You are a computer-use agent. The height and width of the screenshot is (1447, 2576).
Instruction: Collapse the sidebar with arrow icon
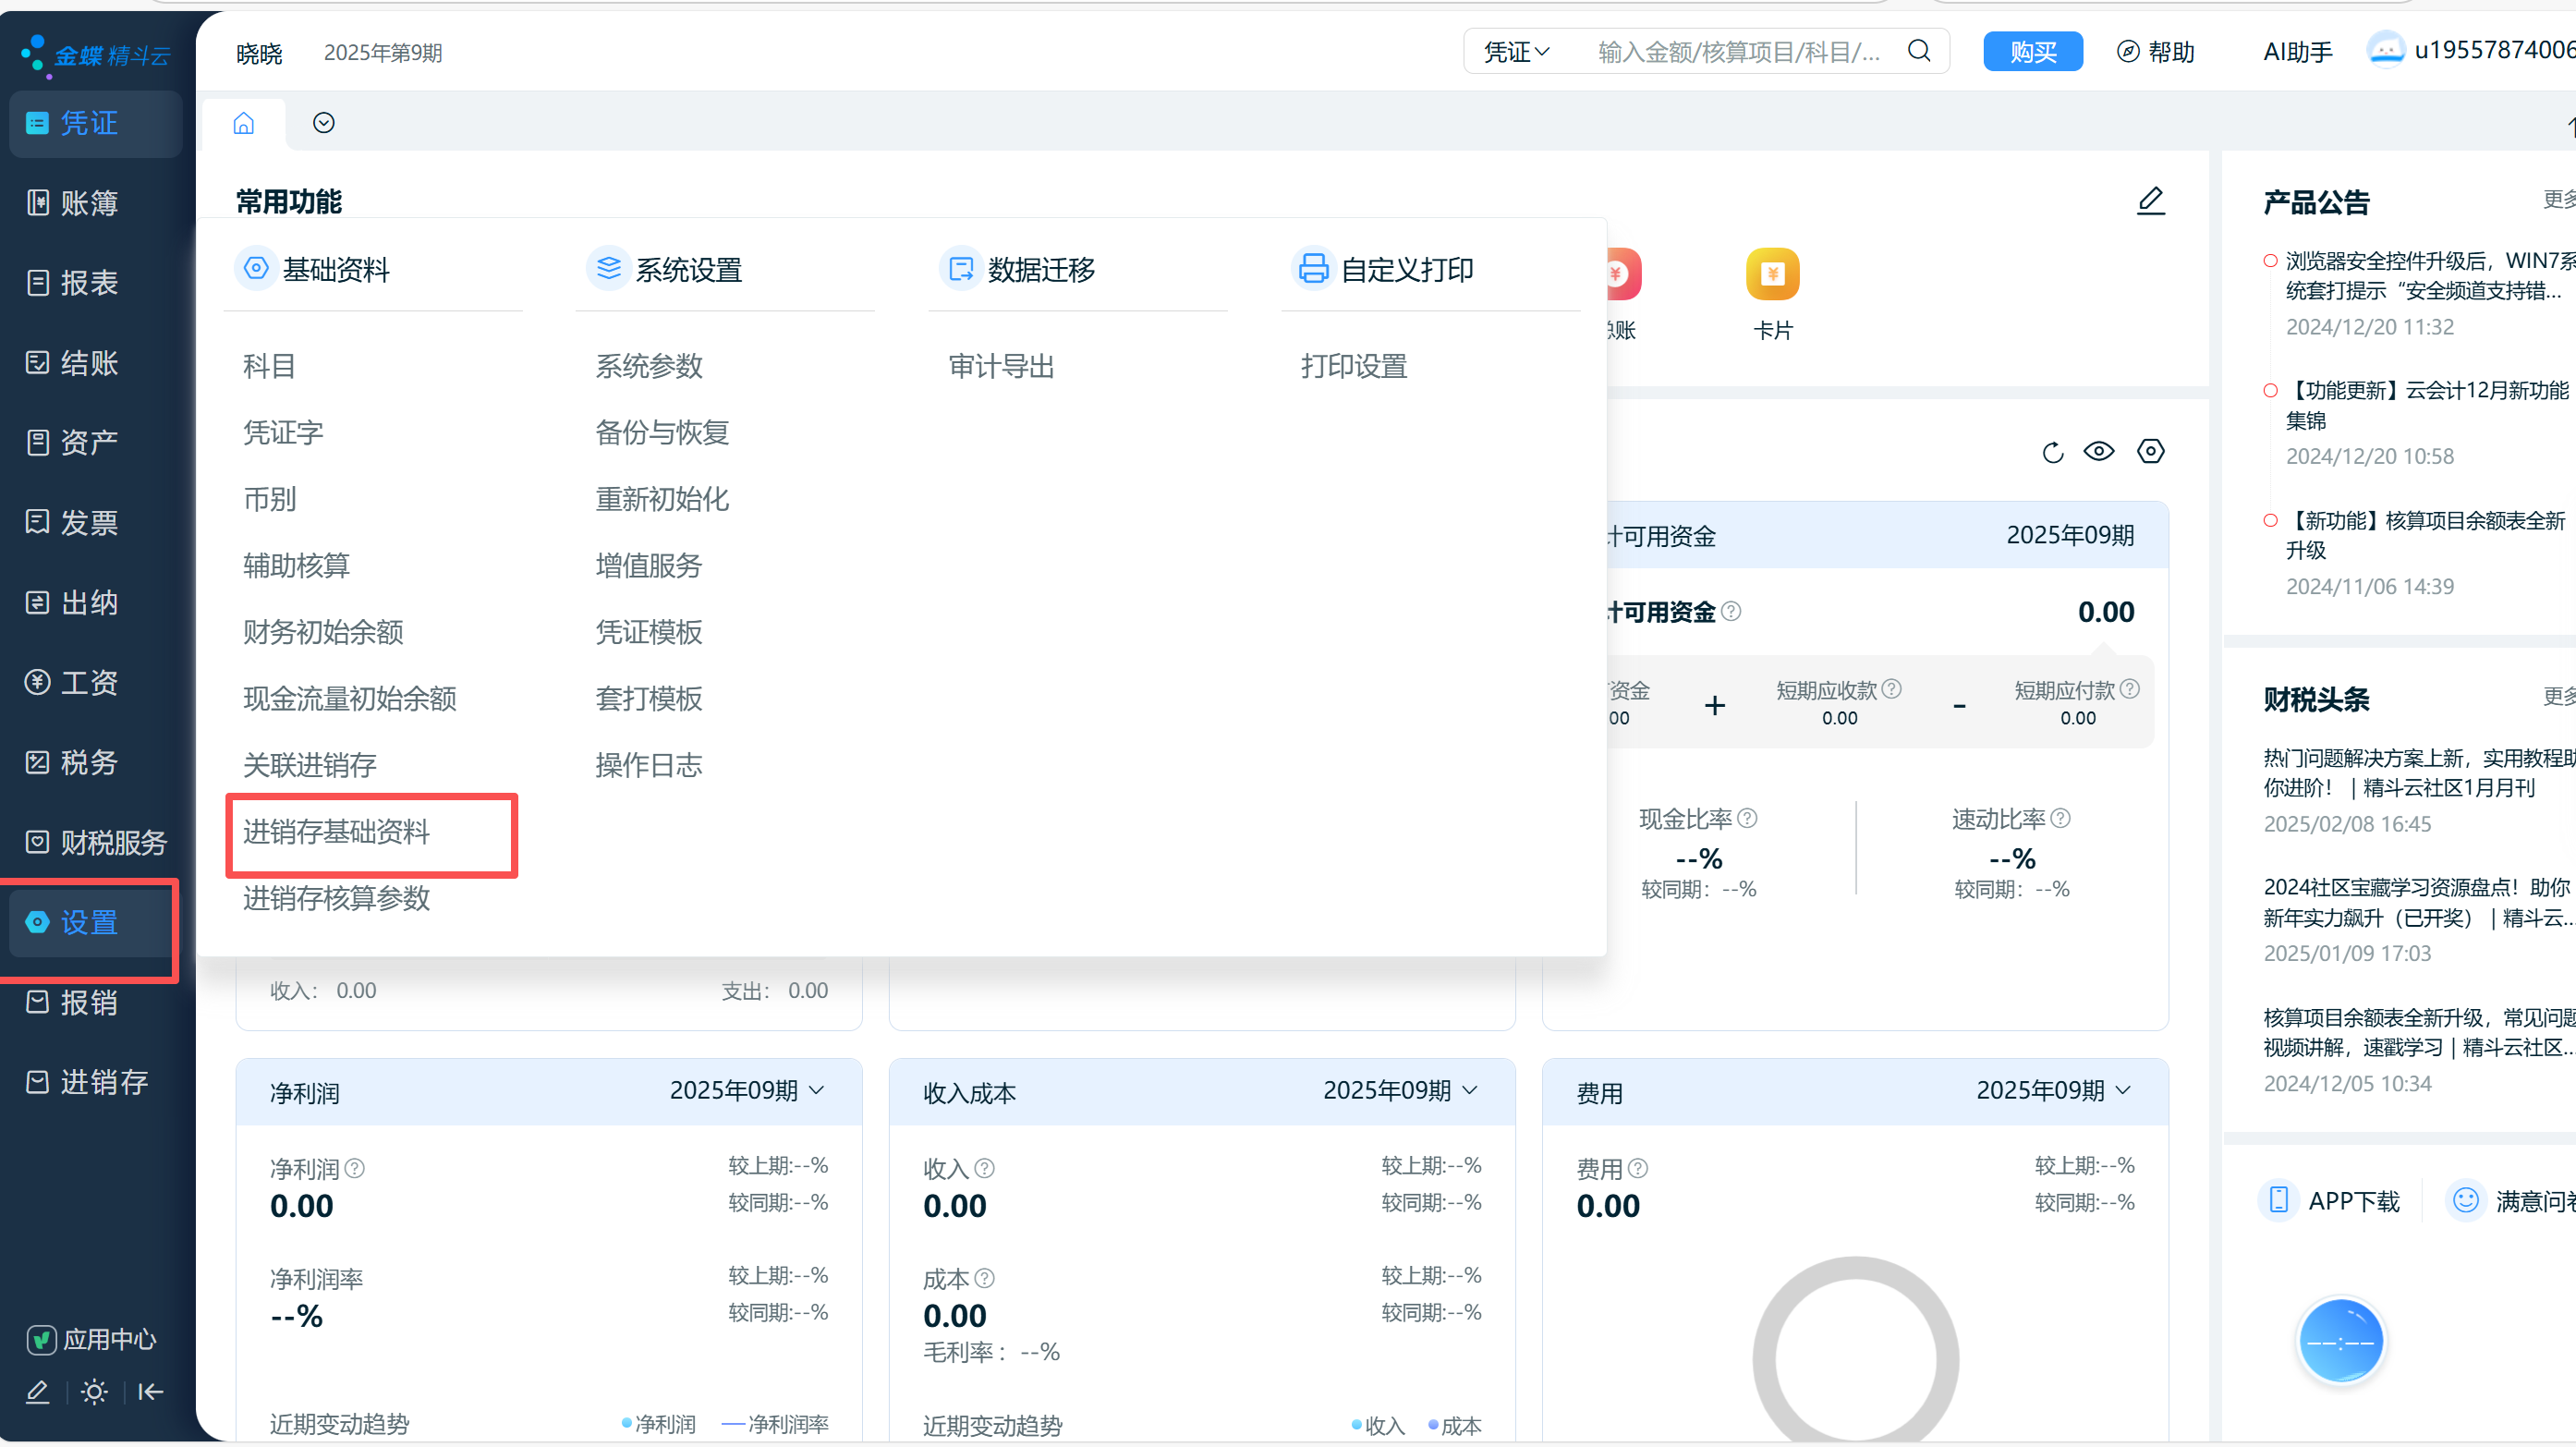click(x=151, y=1391)
